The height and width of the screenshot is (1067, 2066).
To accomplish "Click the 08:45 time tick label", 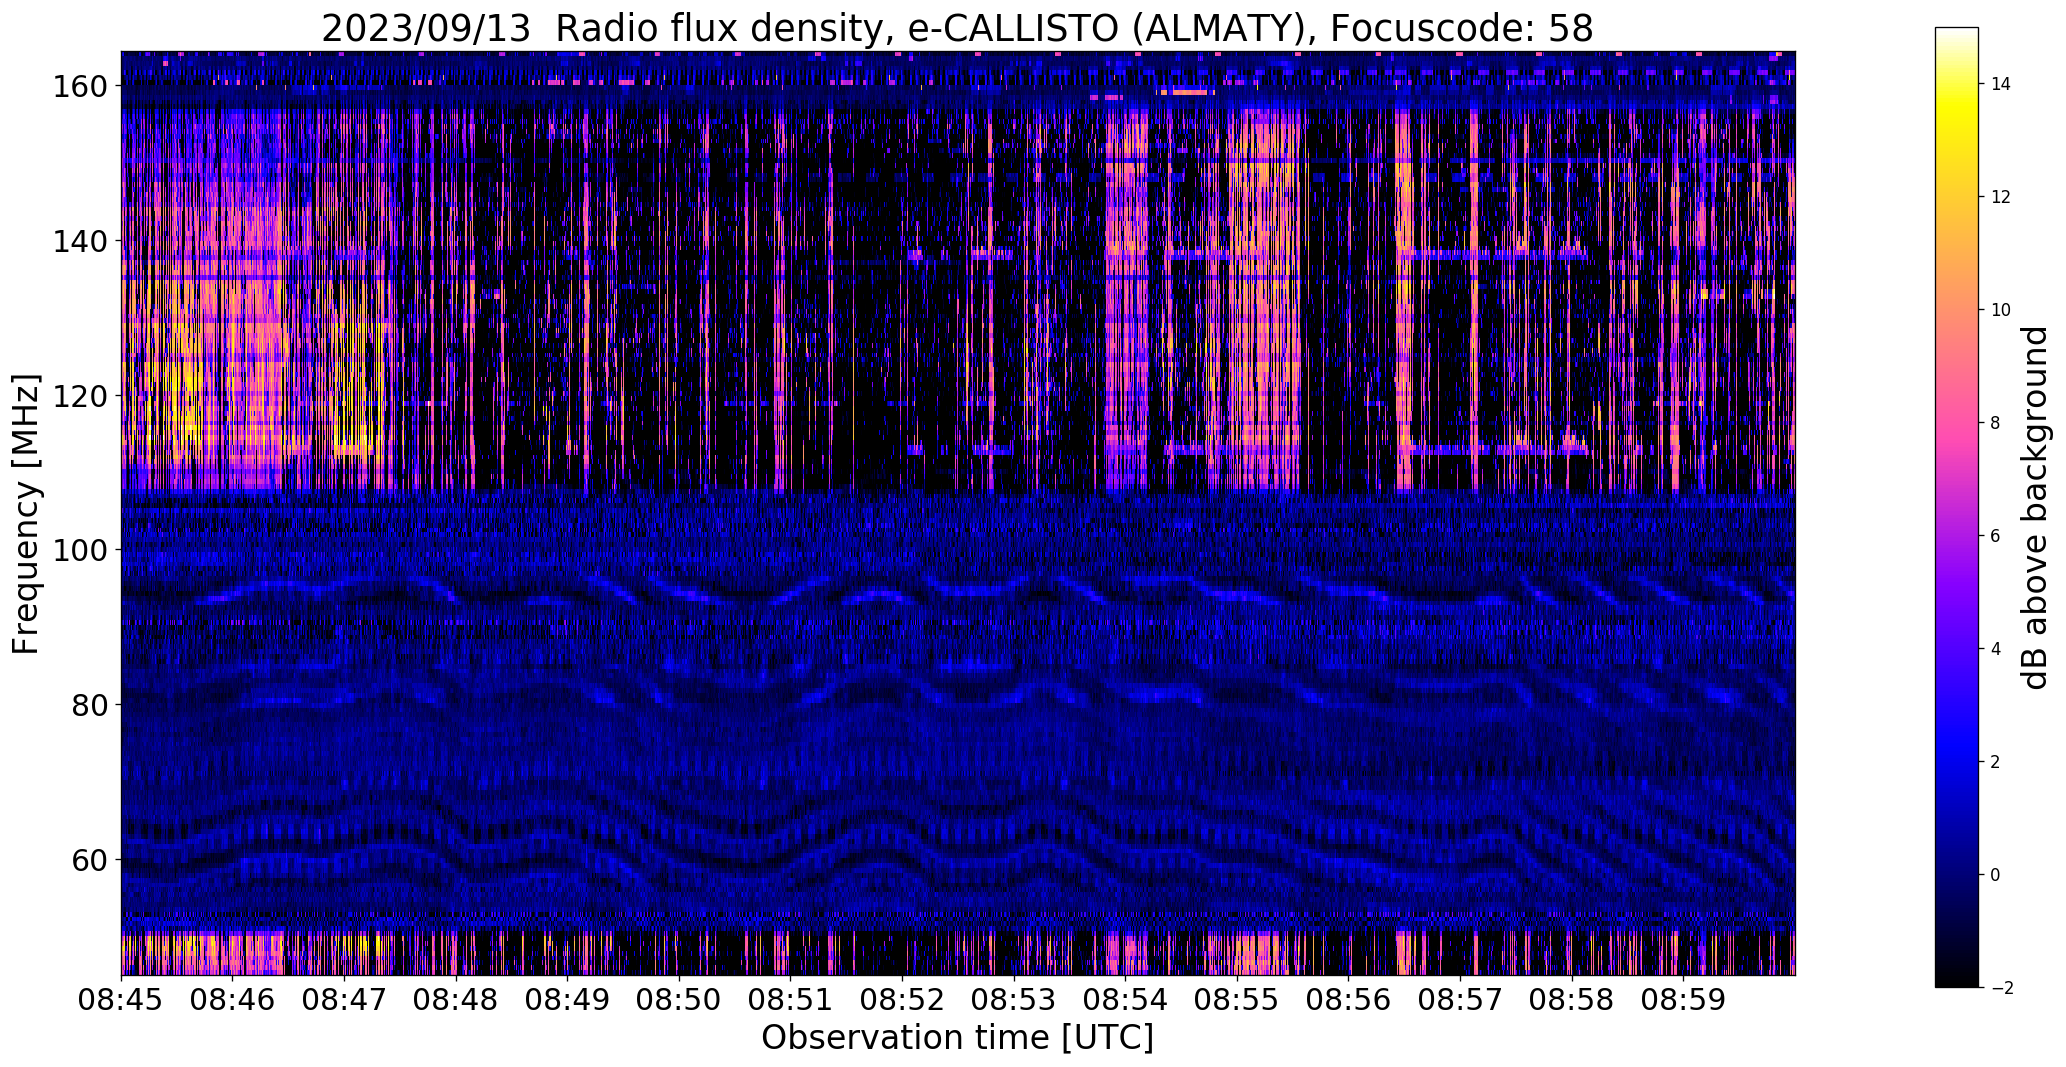I will [122, 999].
